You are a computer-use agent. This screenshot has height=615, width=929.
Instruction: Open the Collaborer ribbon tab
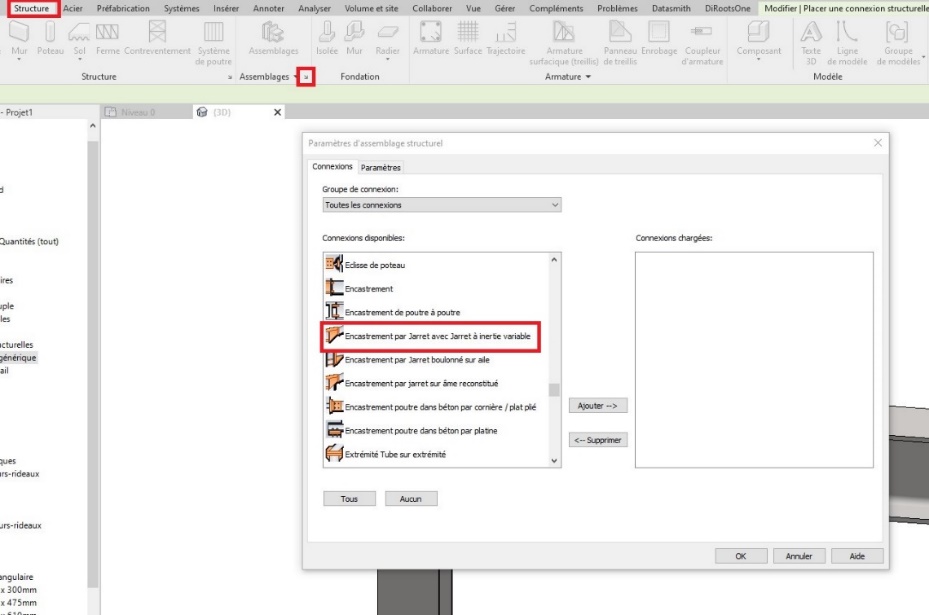432,8
